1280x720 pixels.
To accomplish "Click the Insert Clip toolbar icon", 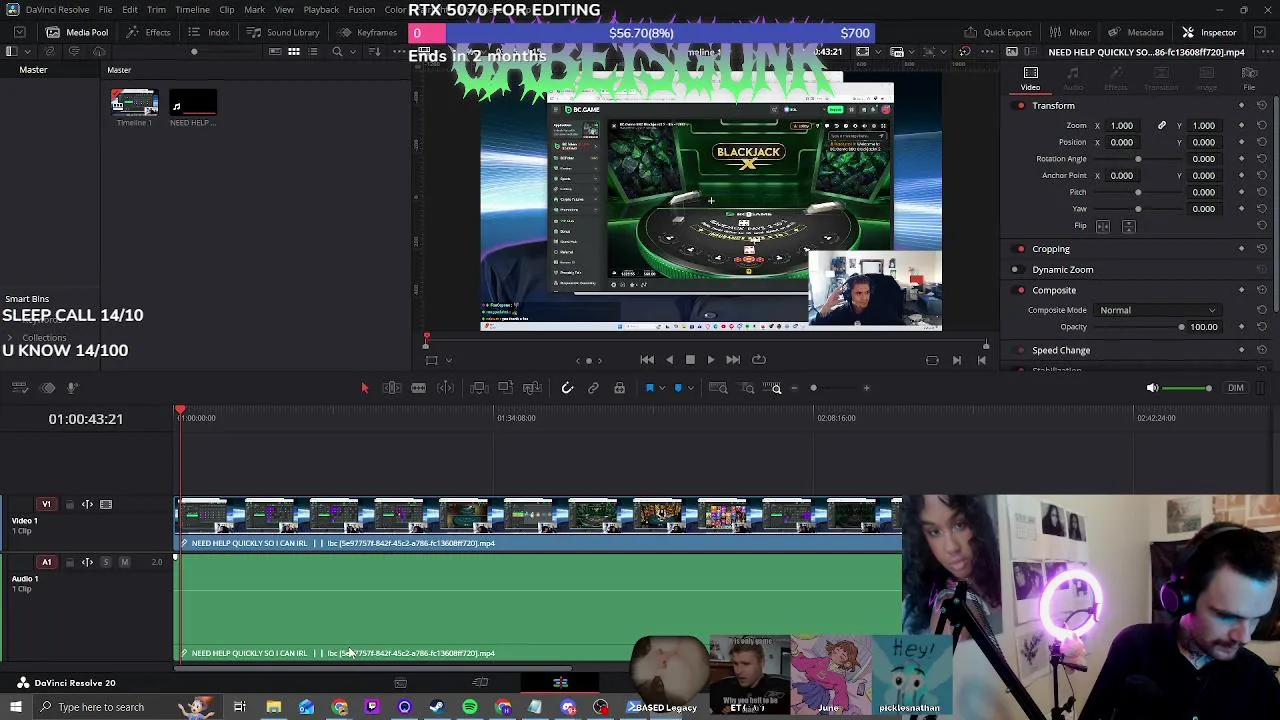I will (x=479, y=388).
